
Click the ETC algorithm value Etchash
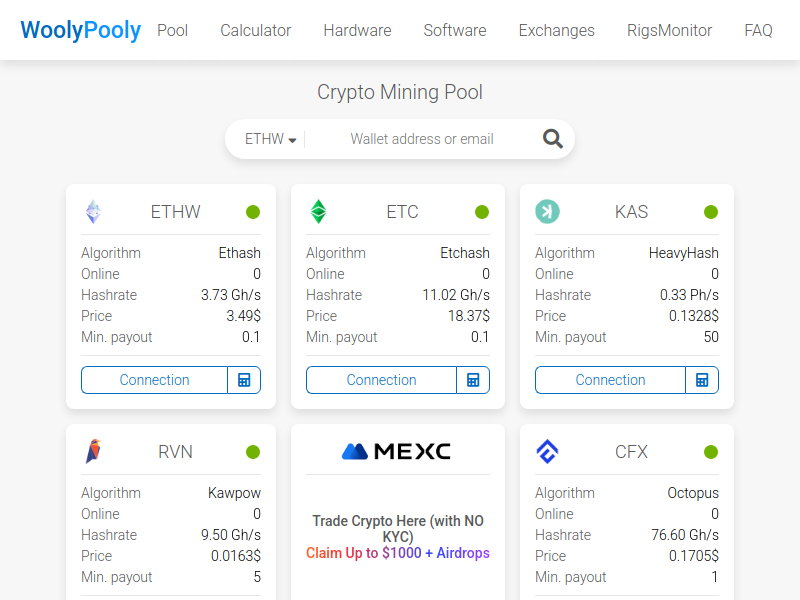(465, 253)
